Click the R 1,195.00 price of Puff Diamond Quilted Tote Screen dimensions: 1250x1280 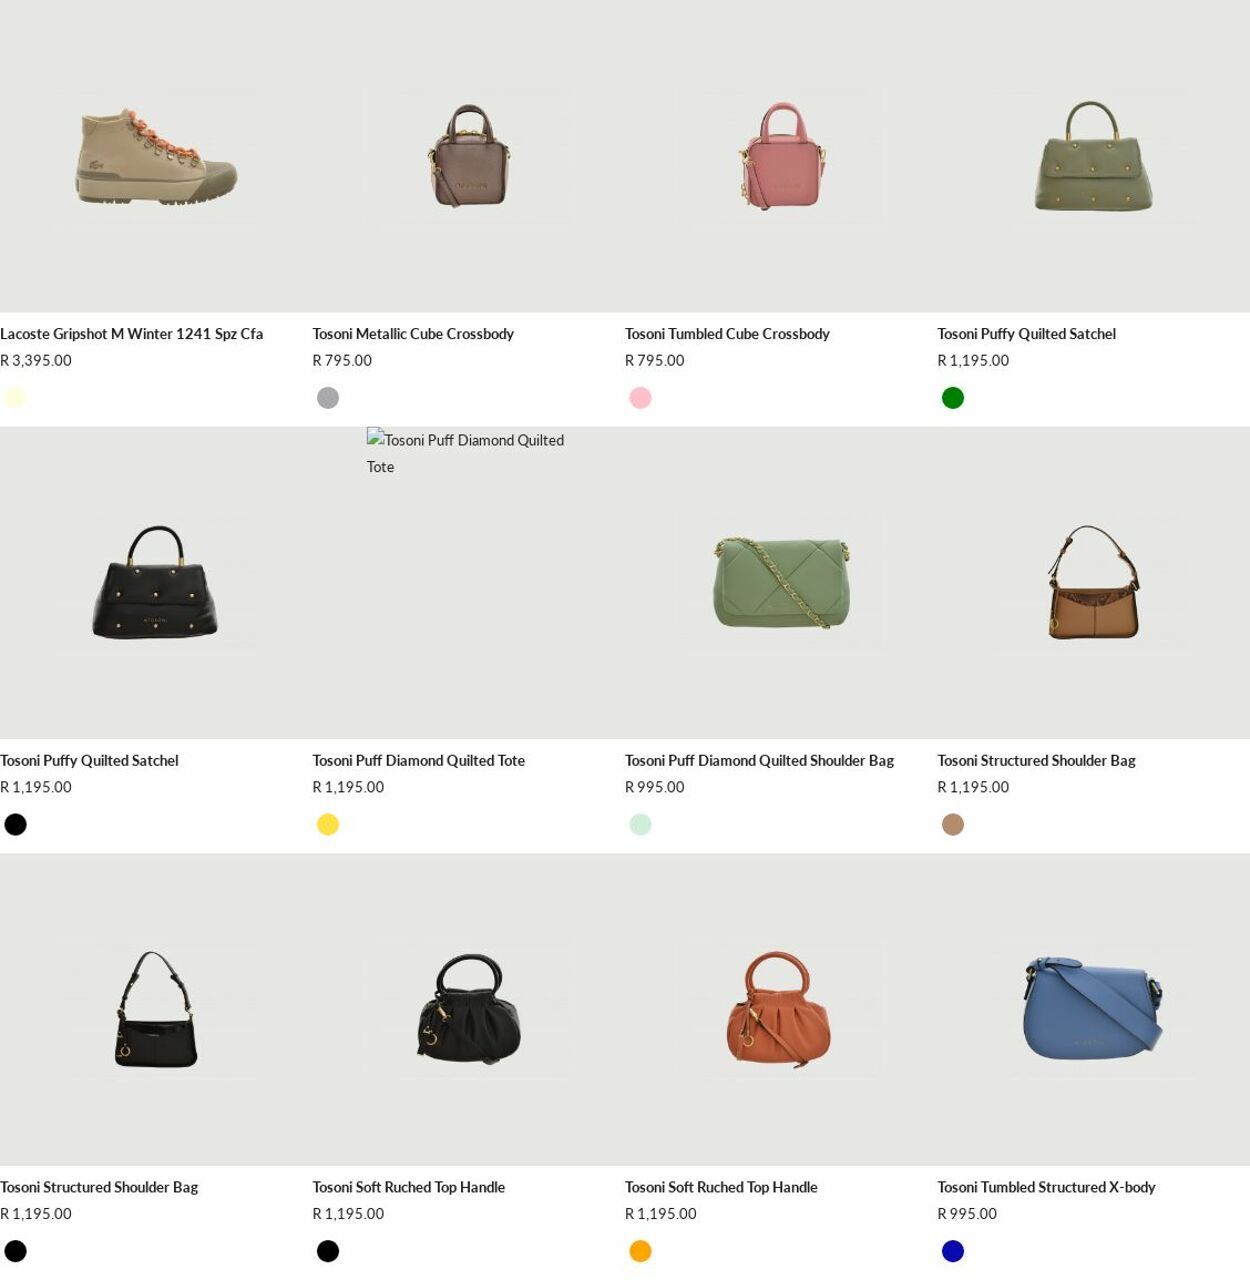pos(348,788)
